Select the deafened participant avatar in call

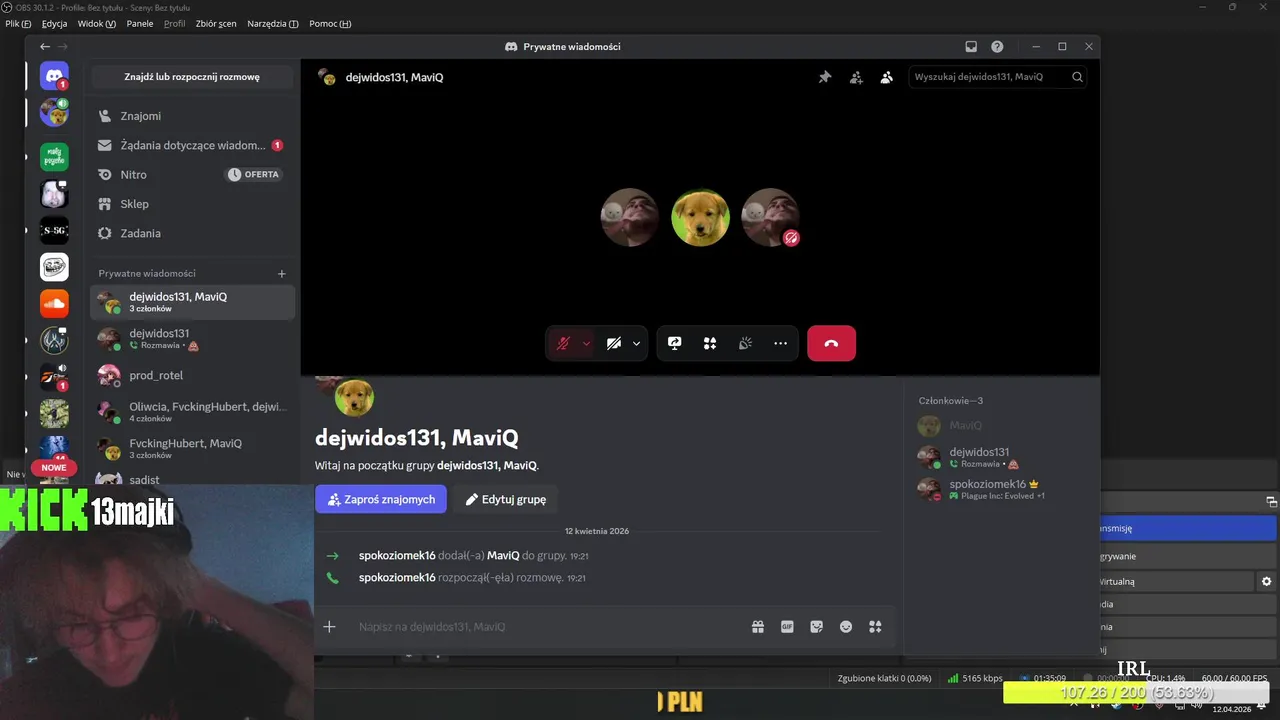point(771,217)
